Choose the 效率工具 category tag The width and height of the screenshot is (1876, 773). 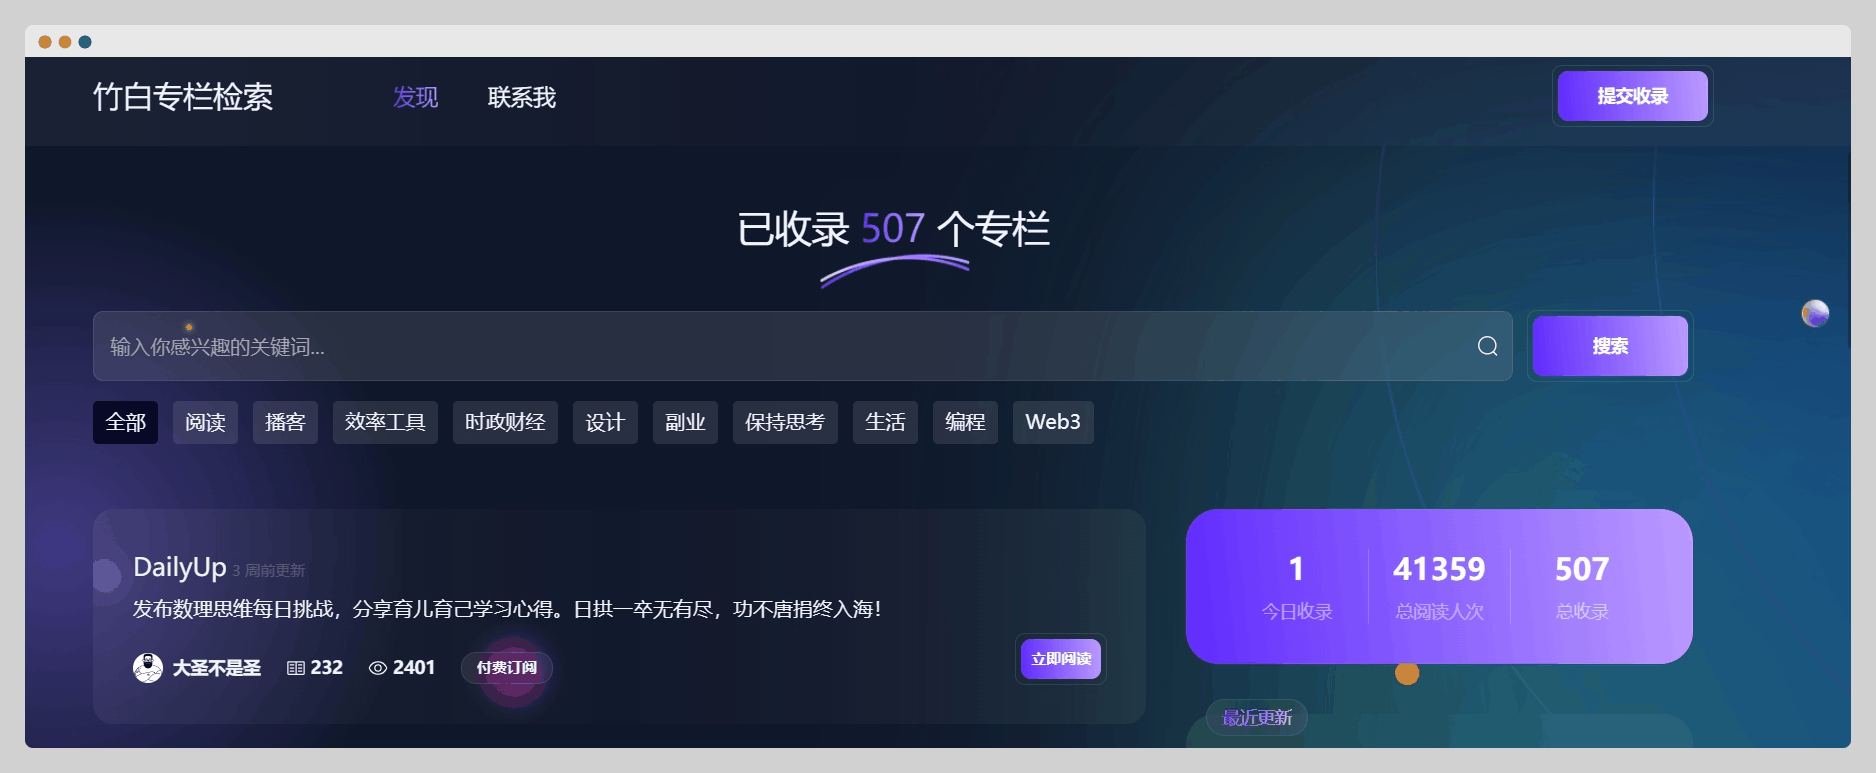click(385, 422)
